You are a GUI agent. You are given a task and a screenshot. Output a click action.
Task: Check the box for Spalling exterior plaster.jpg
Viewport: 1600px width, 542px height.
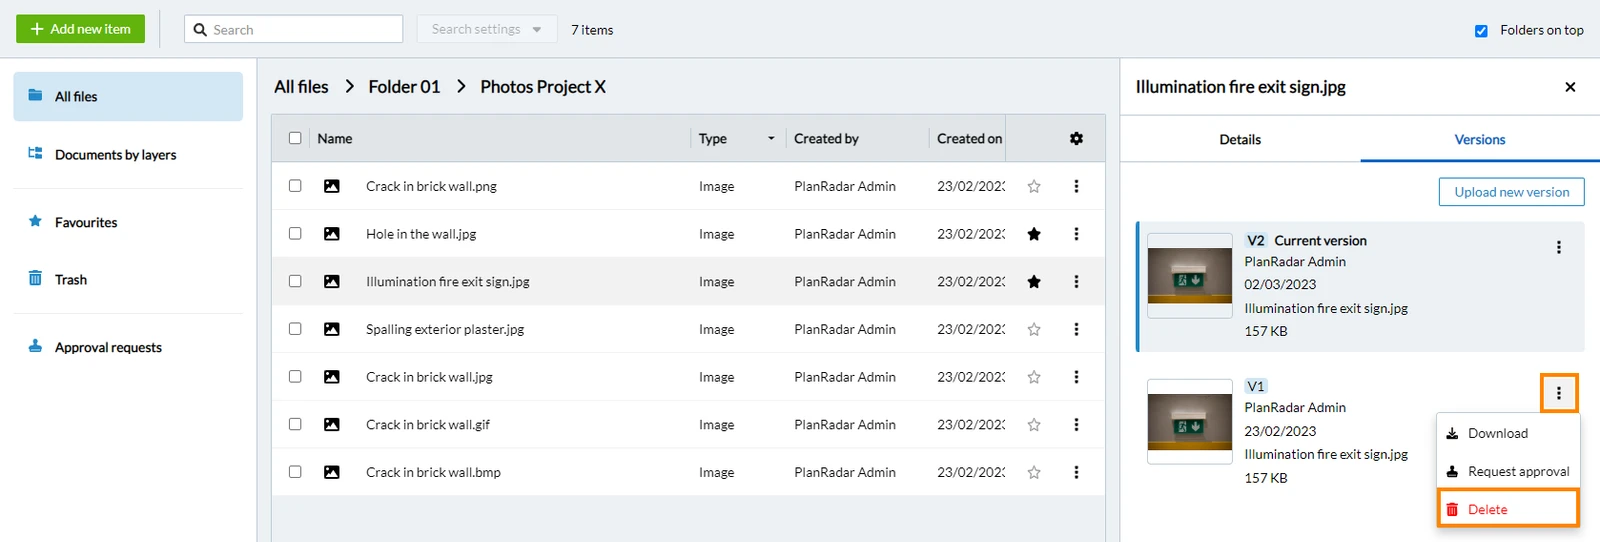295,328
